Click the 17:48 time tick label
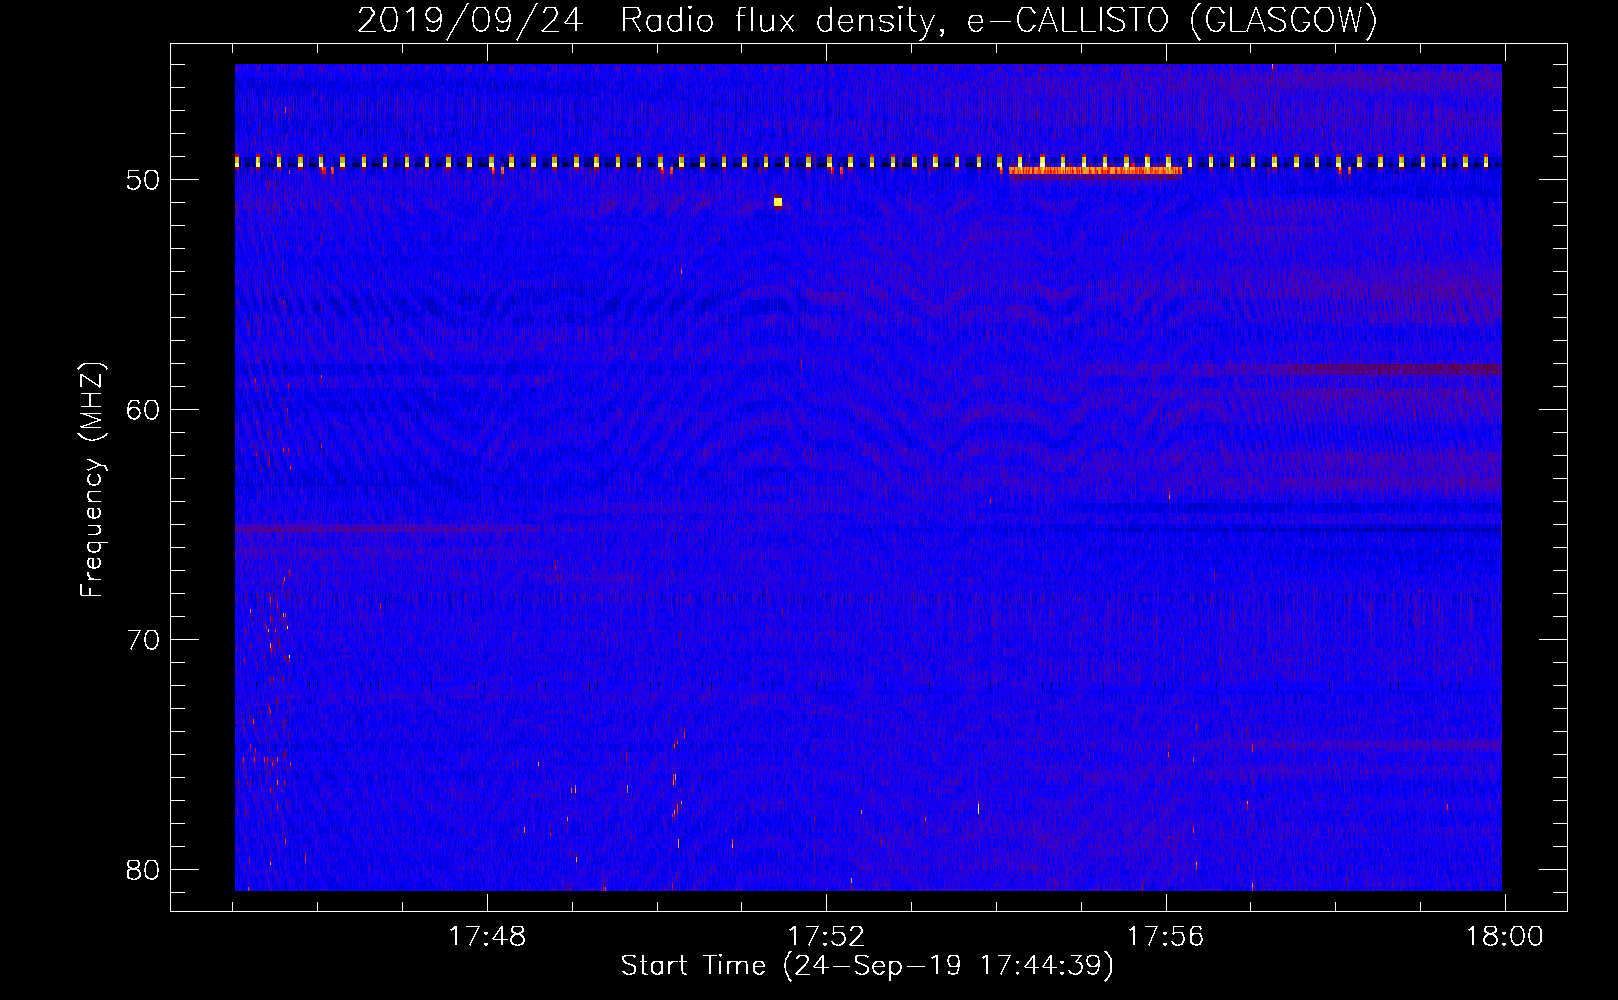 (487, 937)
